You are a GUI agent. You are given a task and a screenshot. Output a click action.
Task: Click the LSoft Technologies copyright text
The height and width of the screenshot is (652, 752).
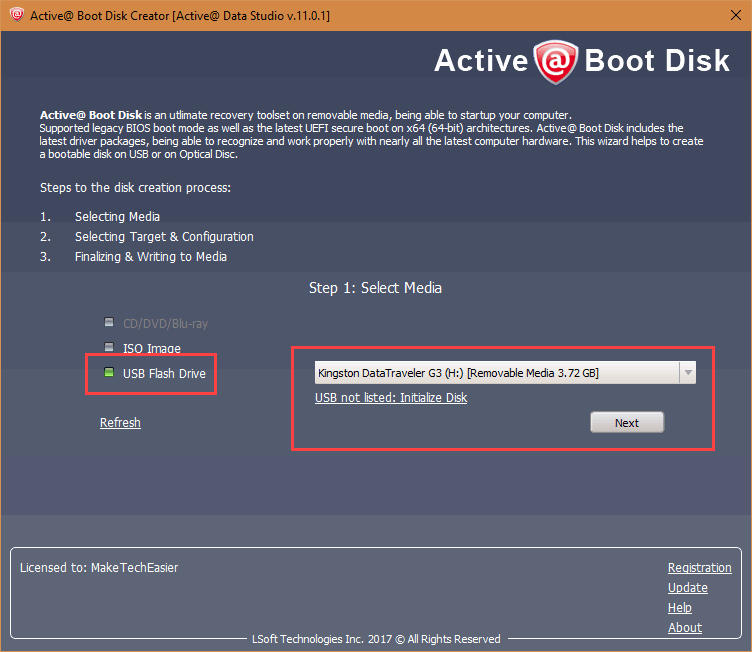pyautogui.click(x=376, y=639)
